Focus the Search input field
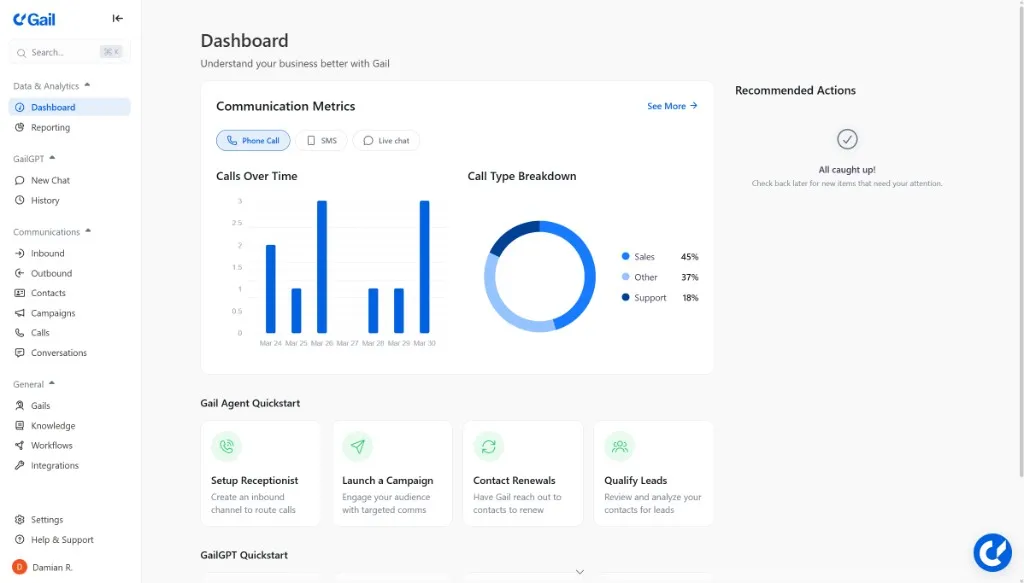 pos(69,52)
